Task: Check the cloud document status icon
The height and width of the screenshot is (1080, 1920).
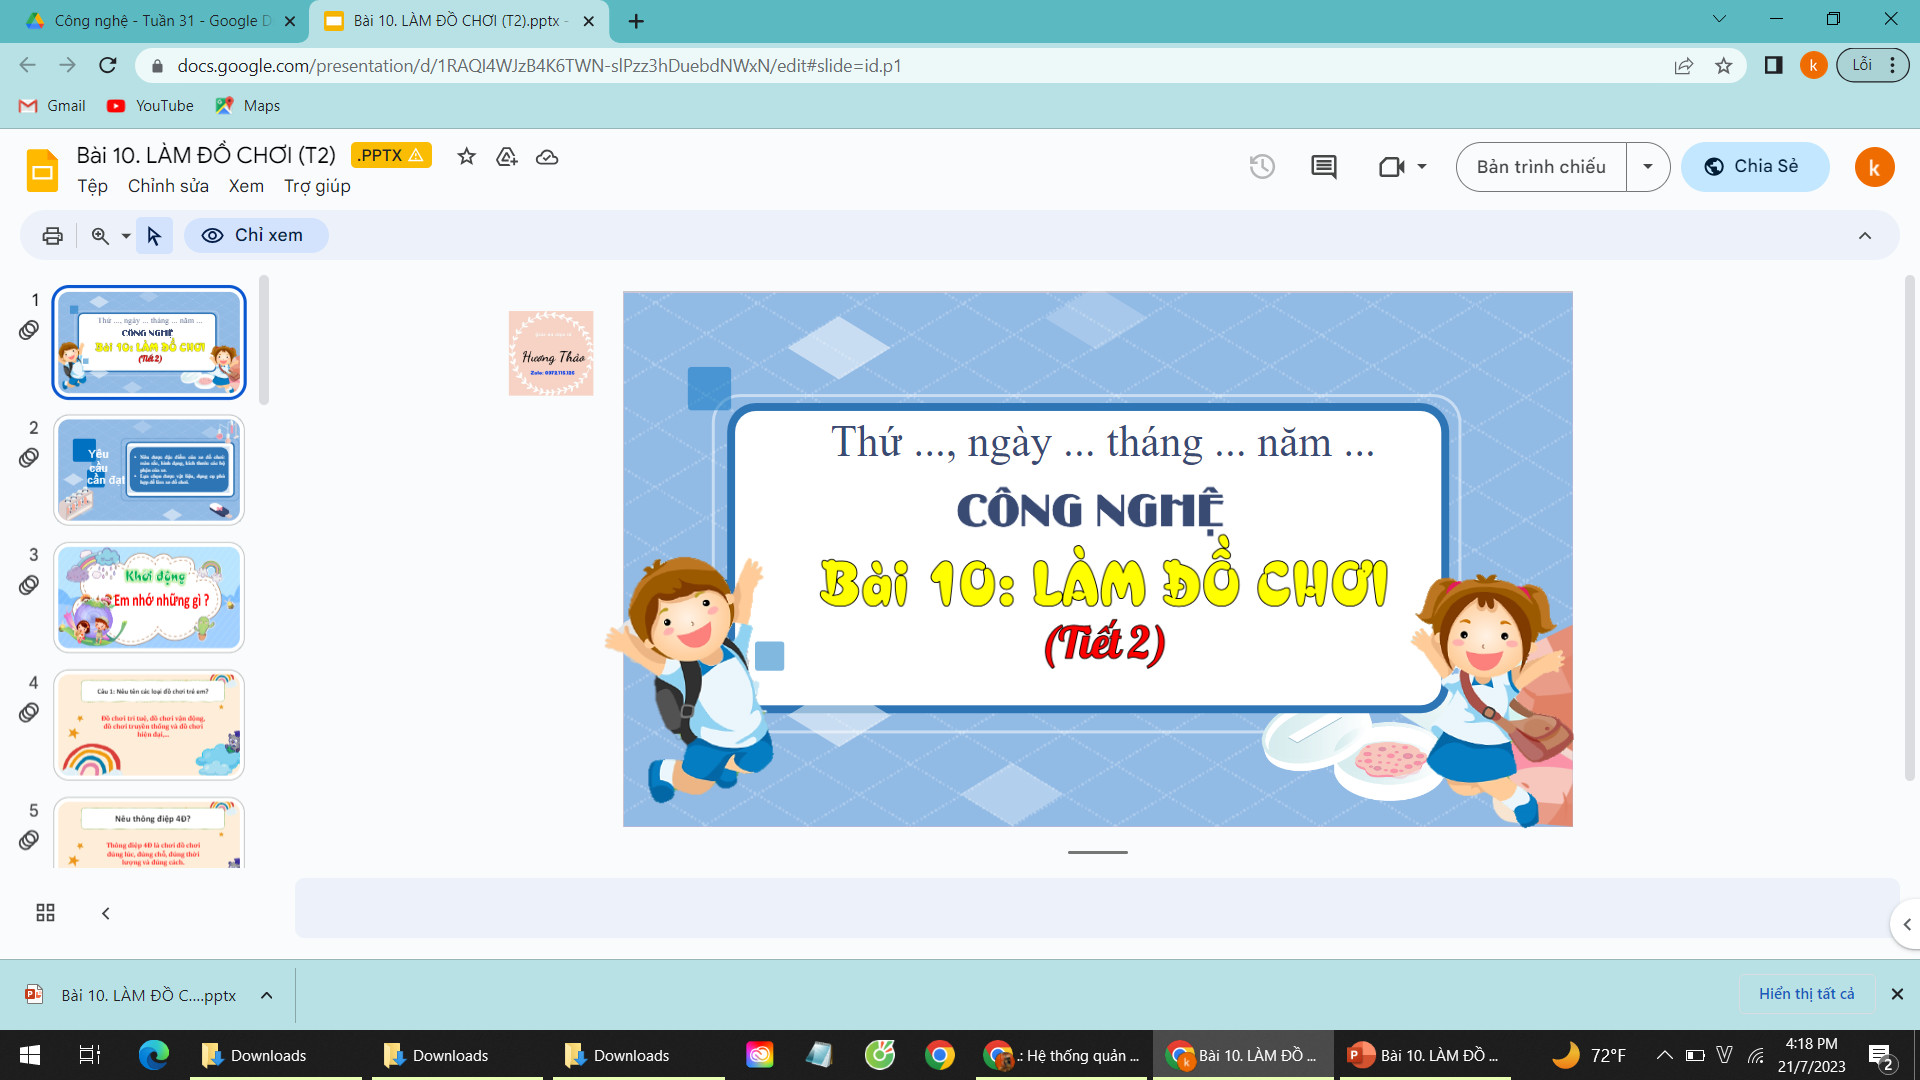Action: coord(547,156)
